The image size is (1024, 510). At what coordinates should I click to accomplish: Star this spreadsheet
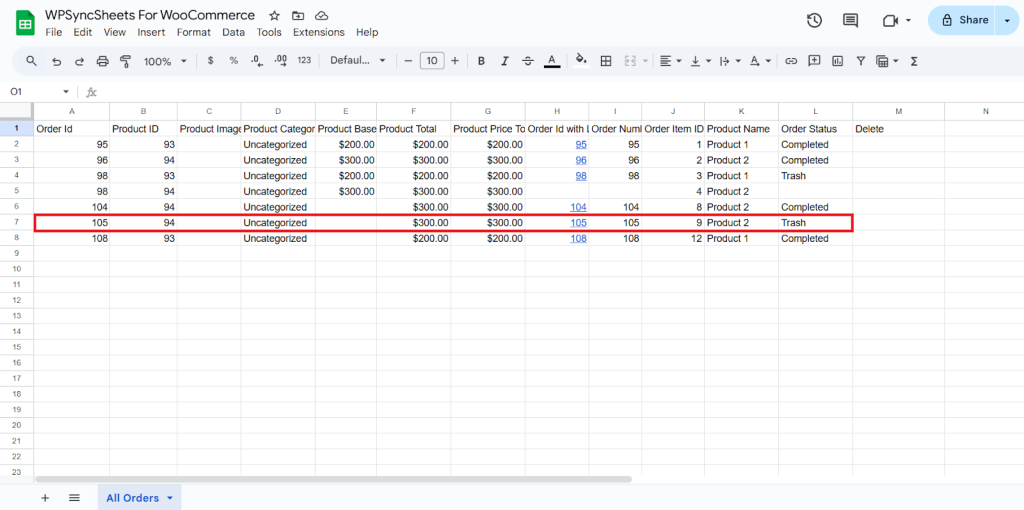tap(274, 16)
